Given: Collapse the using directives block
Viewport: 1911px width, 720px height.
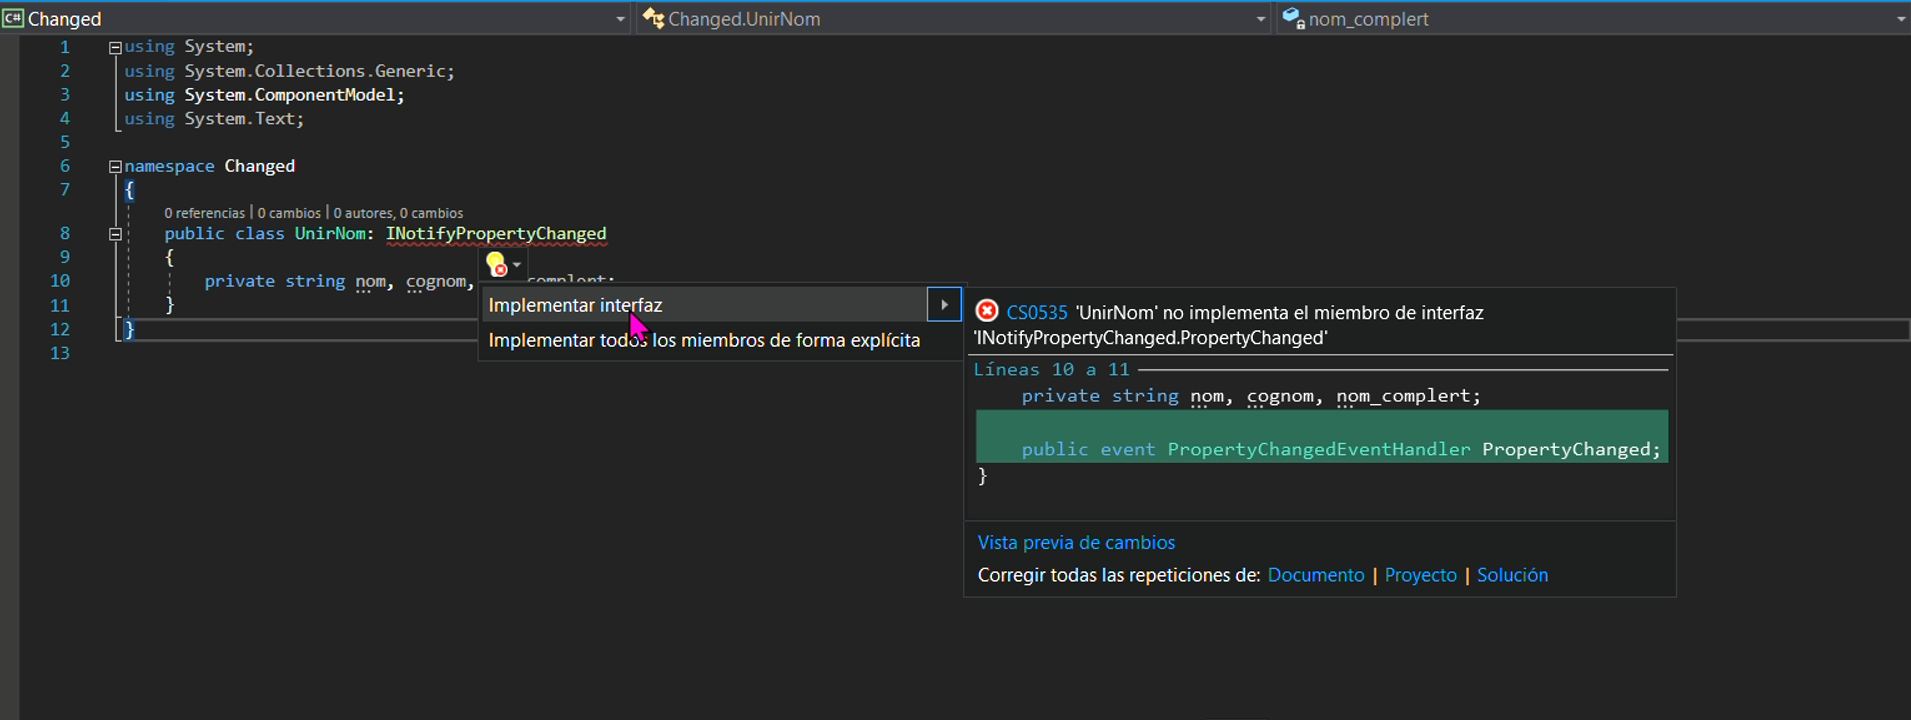Looking at the screenshot, I should [115, 47].
